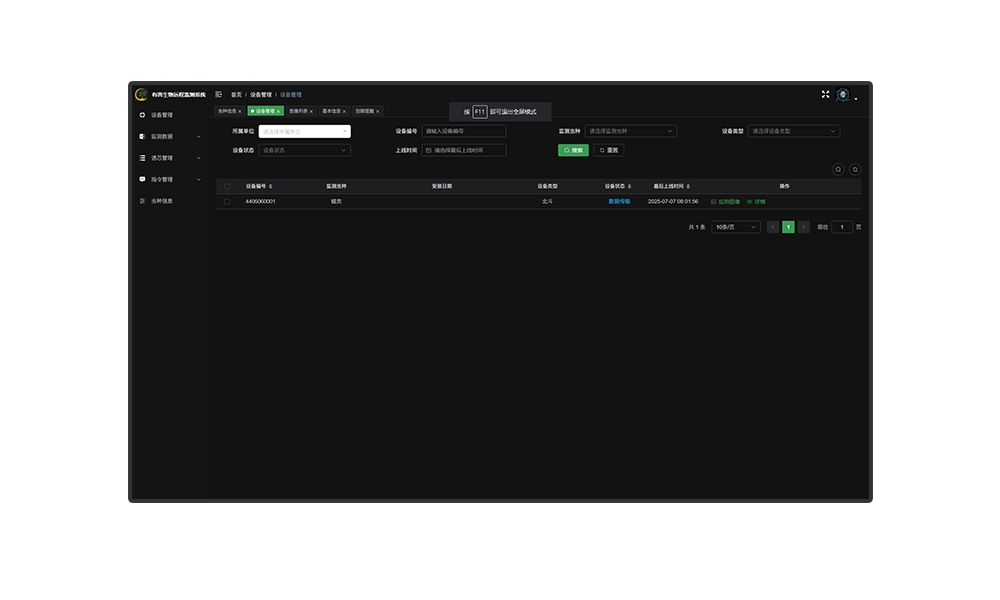Toggle the sidebar collapse icon beside breadcrumb
The image size is (1000, 600).
point(219,94)
